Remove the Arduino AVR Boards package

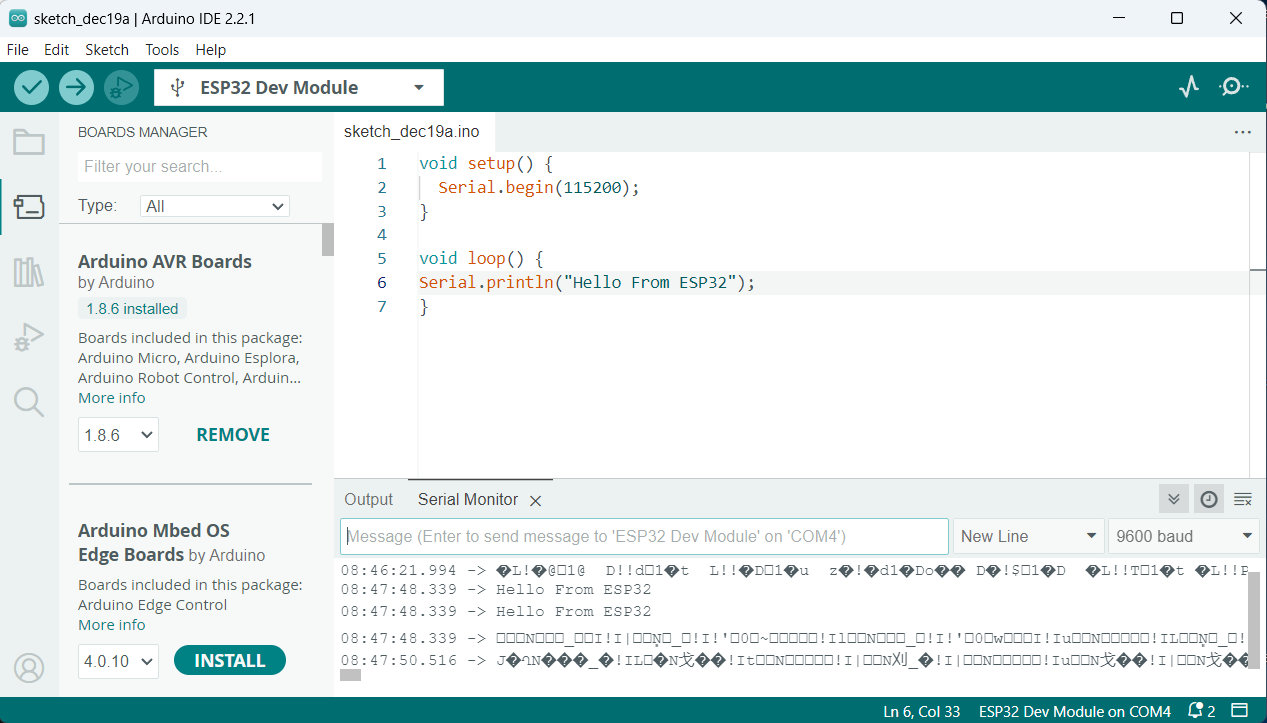click(x=233, y=435)
